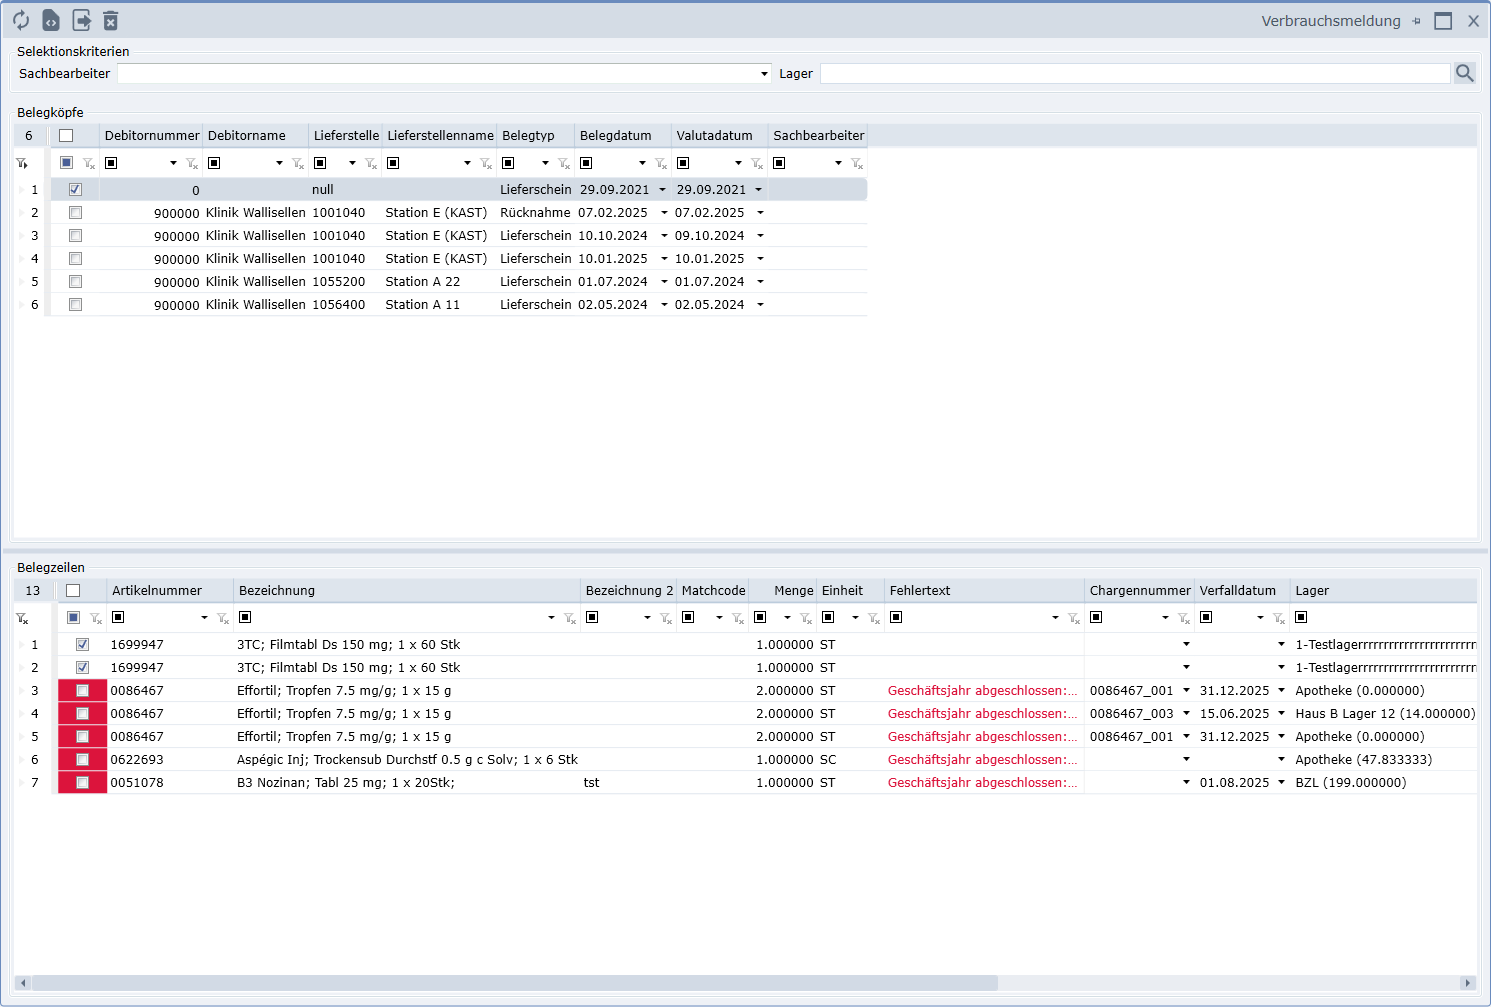Open Belegdatum dropdown for 10.10.2024 row
Screen dimensions: 1491x1007
(663, 236)
